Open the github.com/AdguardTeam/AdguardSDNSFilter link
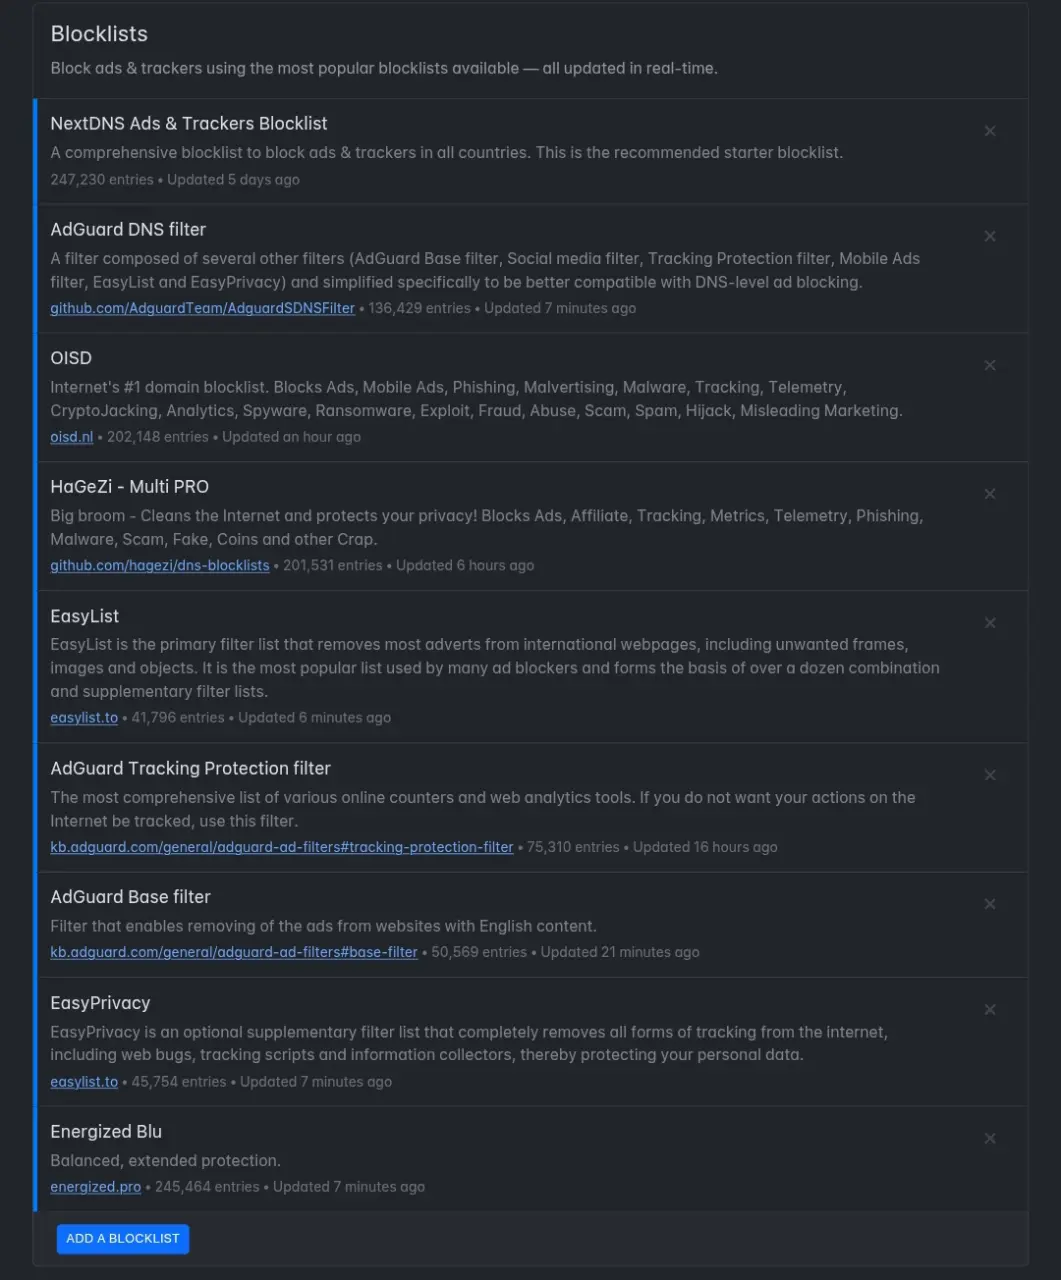The image size is (1061, 1280). [203, 308]
